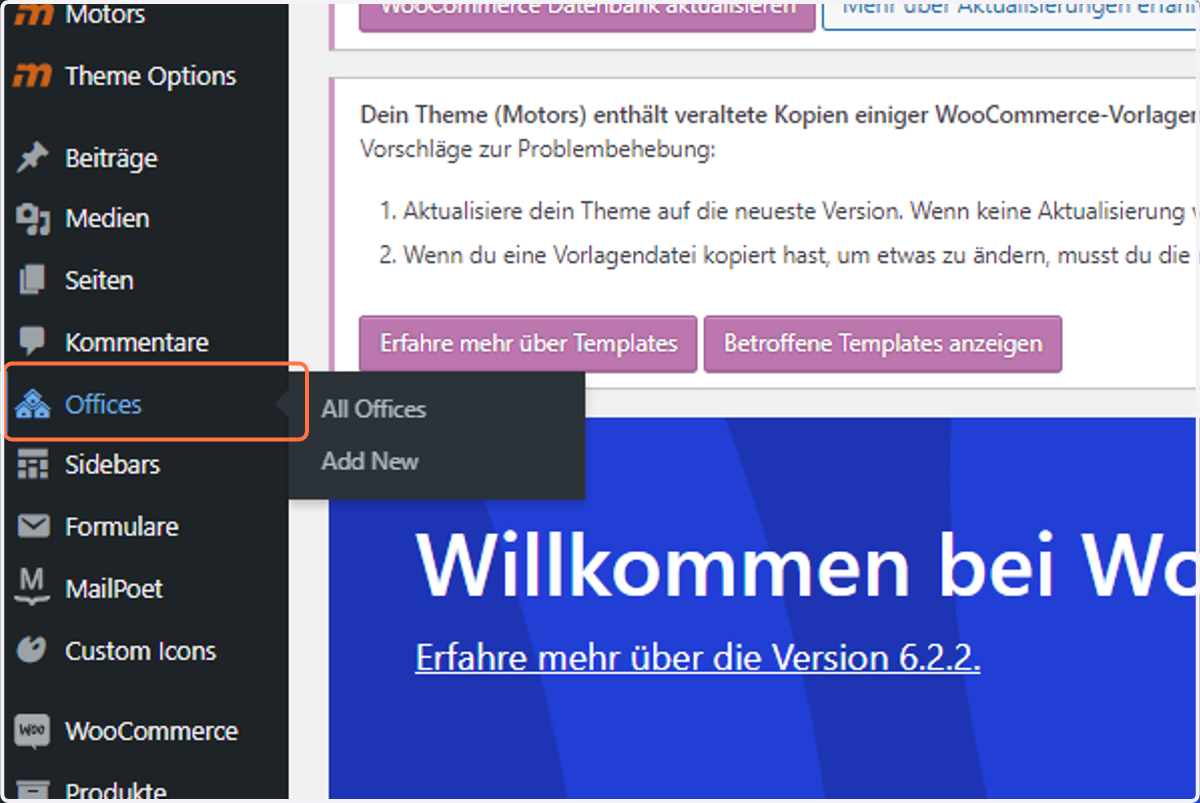Click the Theme Options logo icon
This screenshot has height=803, width=1200.
pos(33,76)
